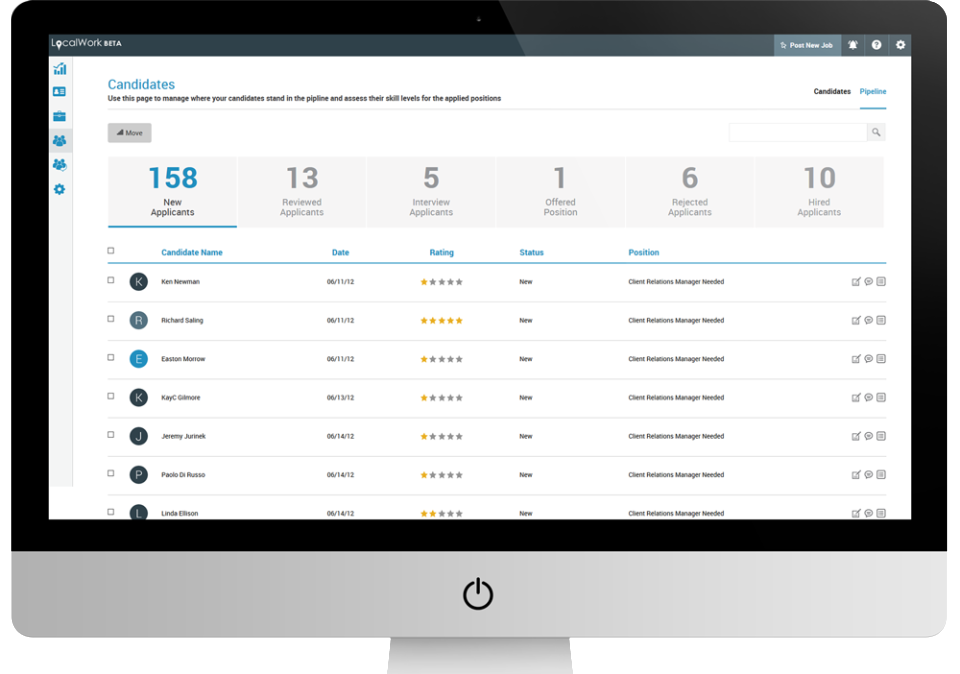
Task: Rate Jeremy Jurinek with the fifth star
Action: click(459, 436)
